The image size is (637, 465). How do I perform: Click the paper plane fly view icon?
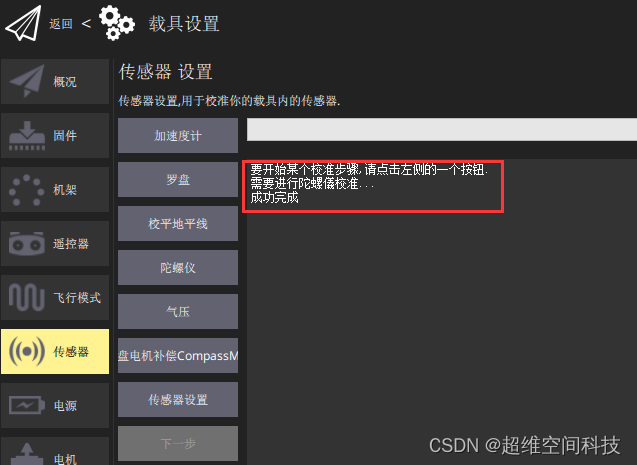pos(23,23)
